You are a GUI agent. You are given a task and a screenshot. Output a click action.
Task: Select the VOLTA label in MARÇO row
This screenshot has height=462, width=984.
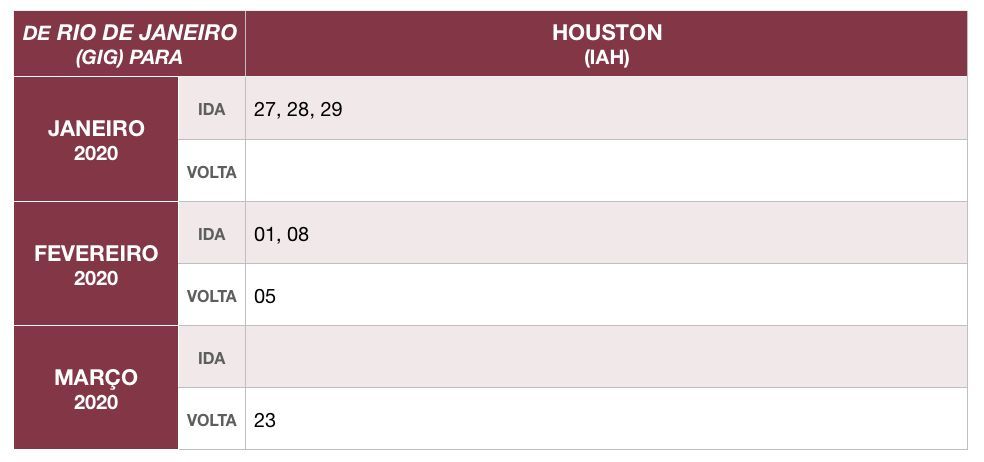tap(211, 419)
